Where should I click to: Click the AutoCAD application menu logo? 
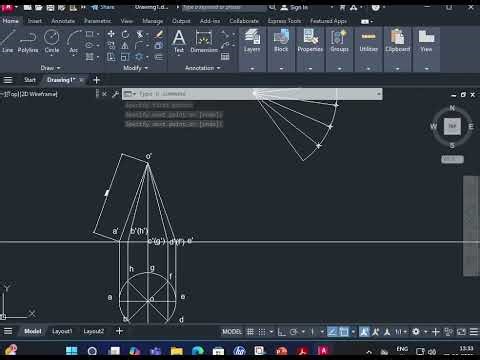point(7,7)
